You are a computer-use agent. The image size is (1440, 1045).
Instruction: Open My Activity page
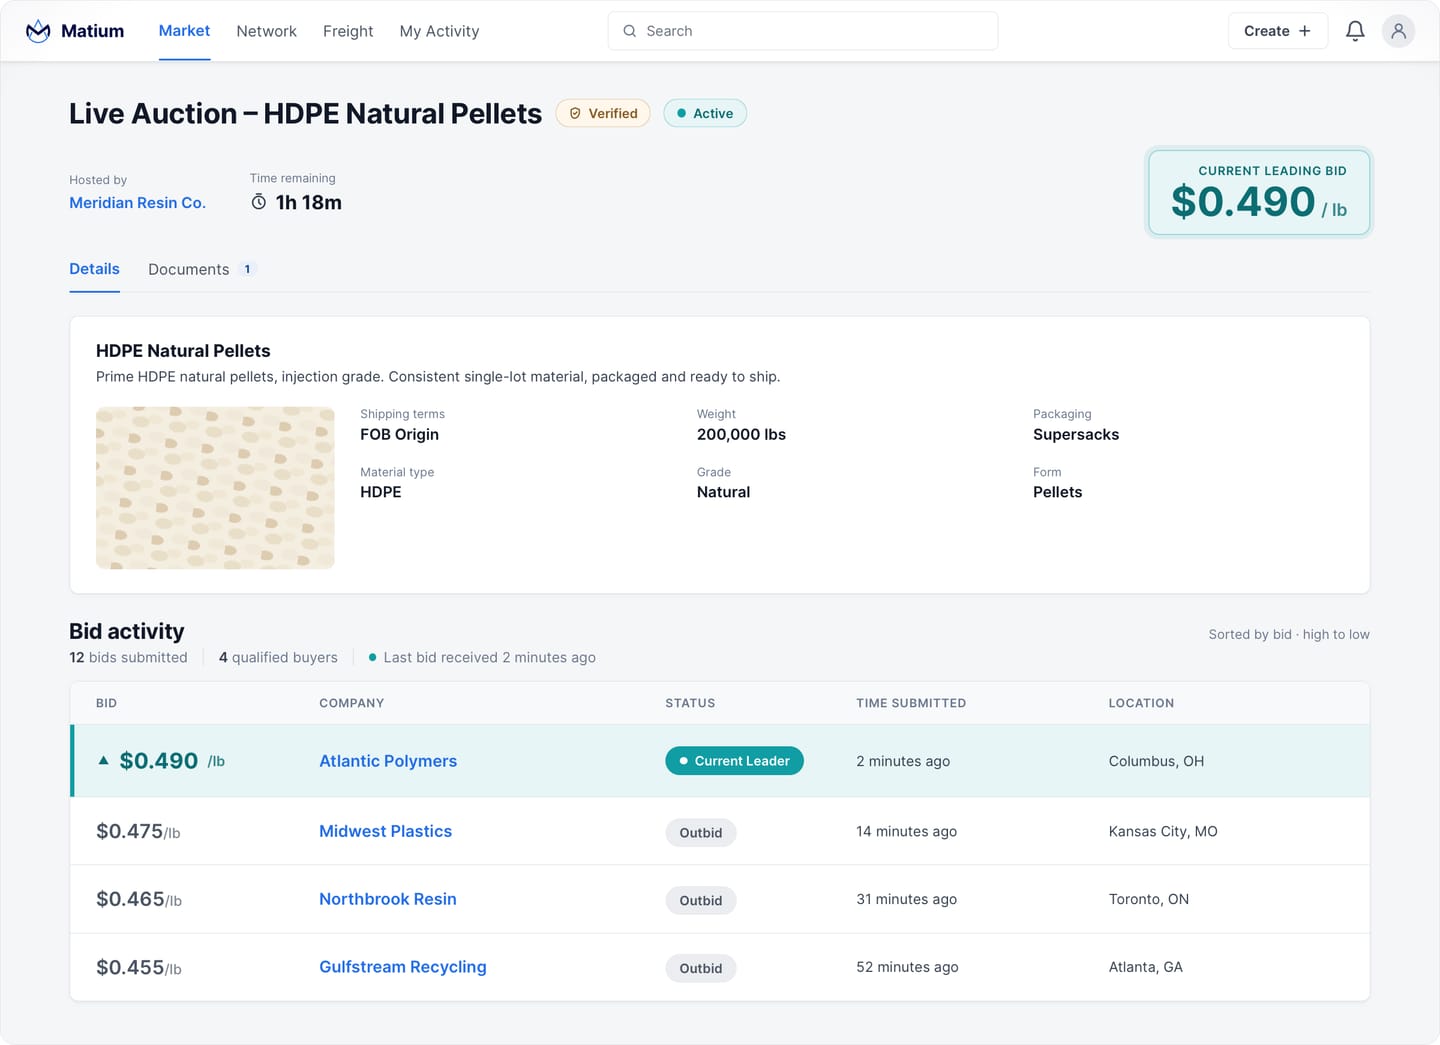click(439, 31)
